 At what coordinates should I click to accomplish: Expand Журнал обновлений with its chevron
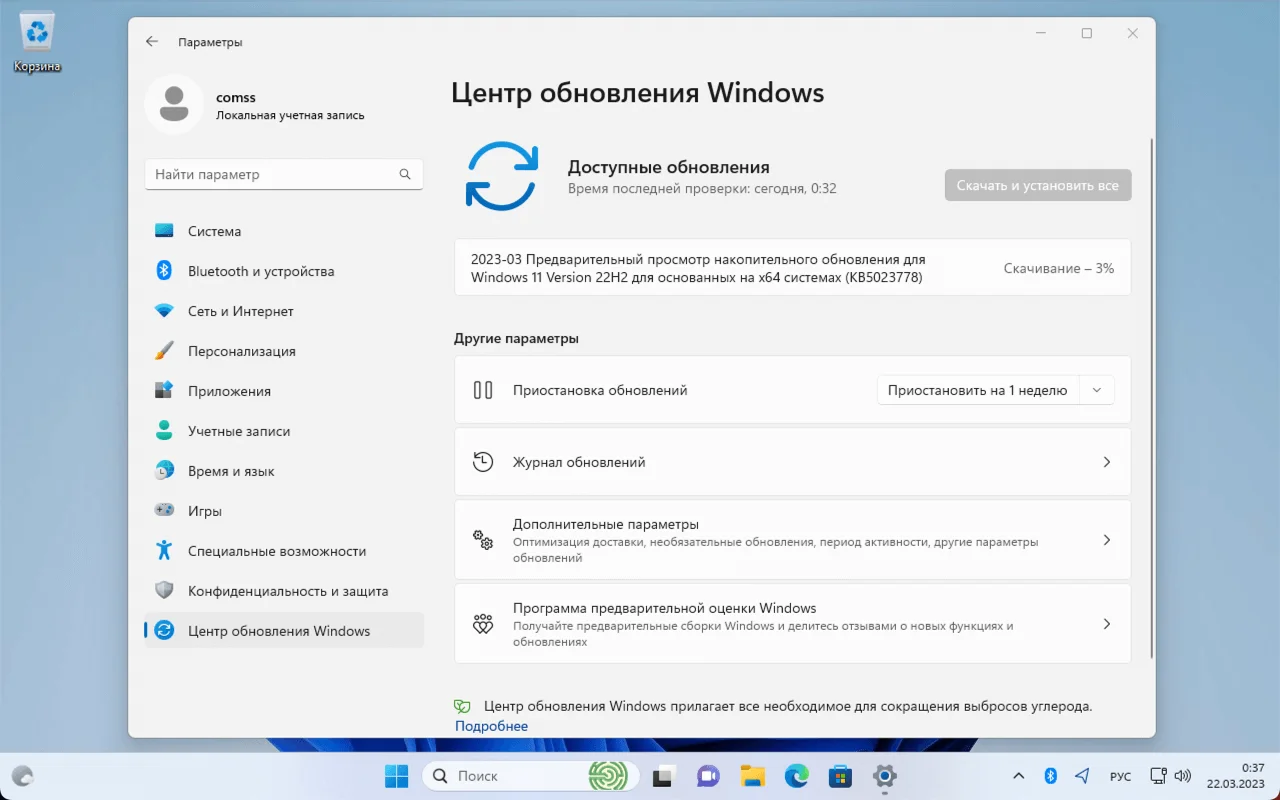1106,462
